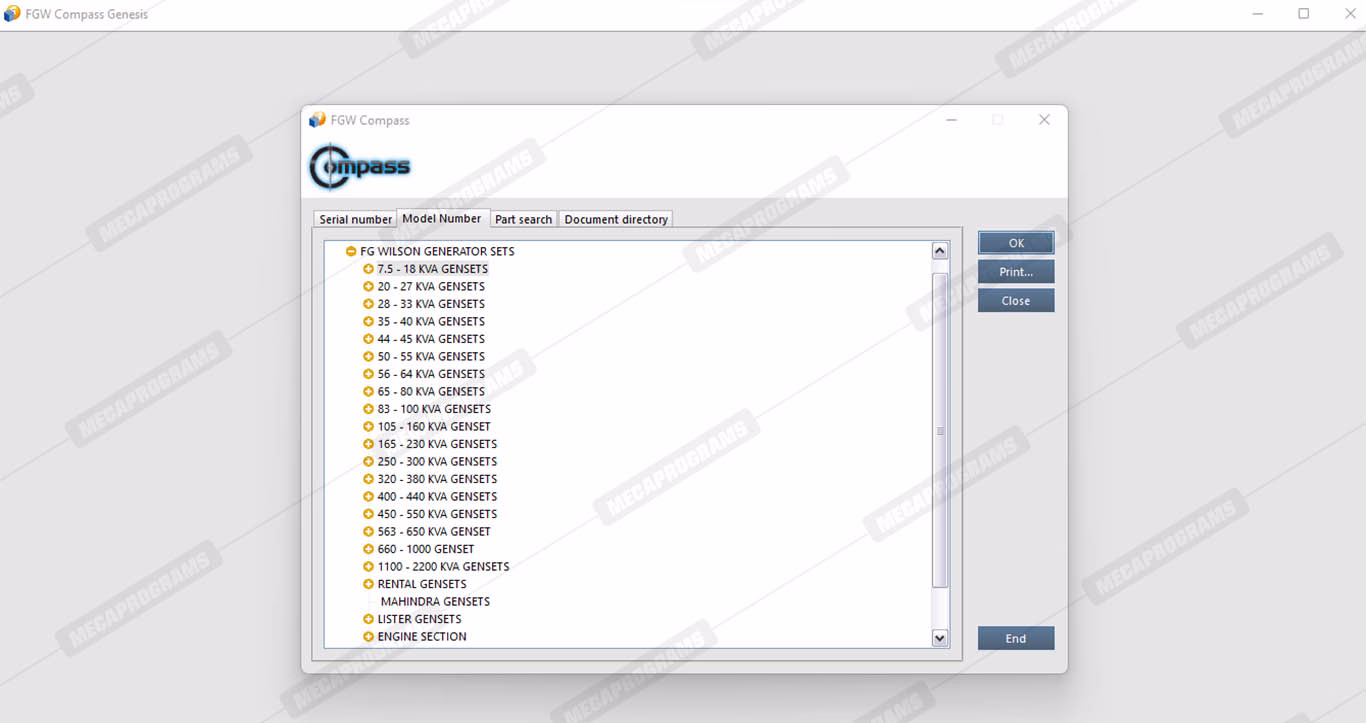Select 320 - 380 KVA GENSETS label

tap(437, 479)
